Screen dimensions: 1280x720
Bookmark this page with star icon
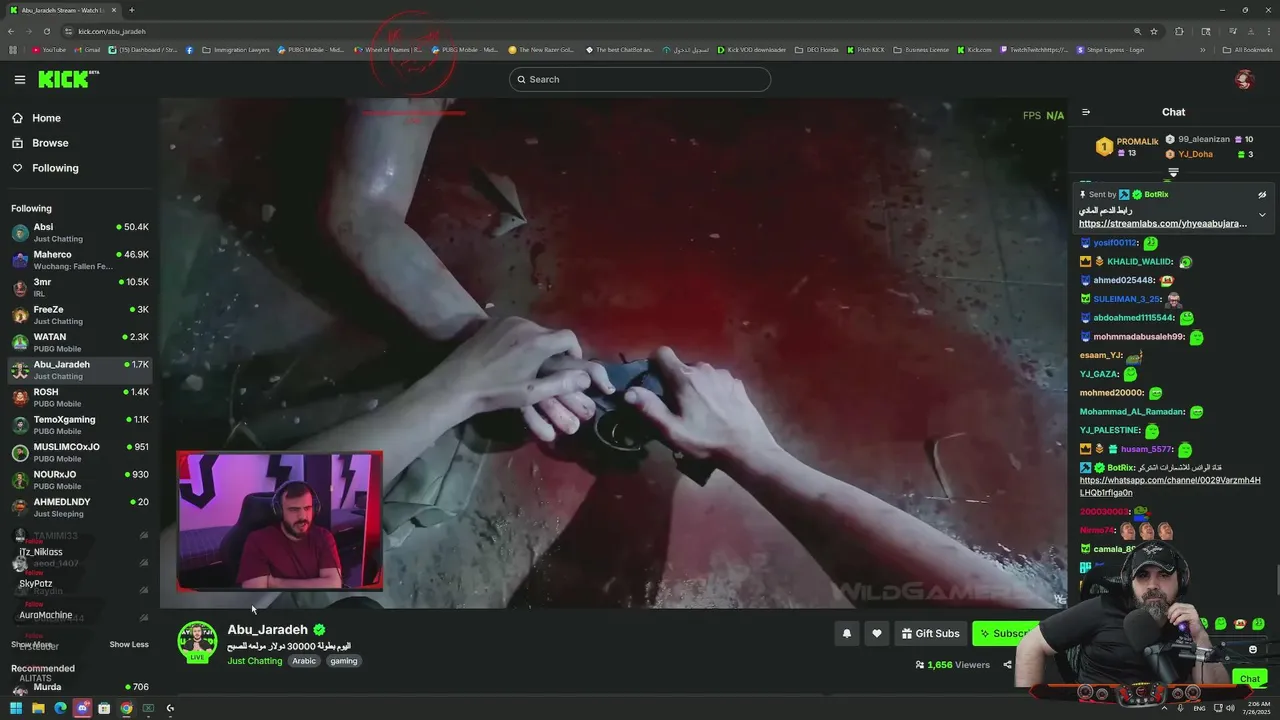pos(1154,31)
